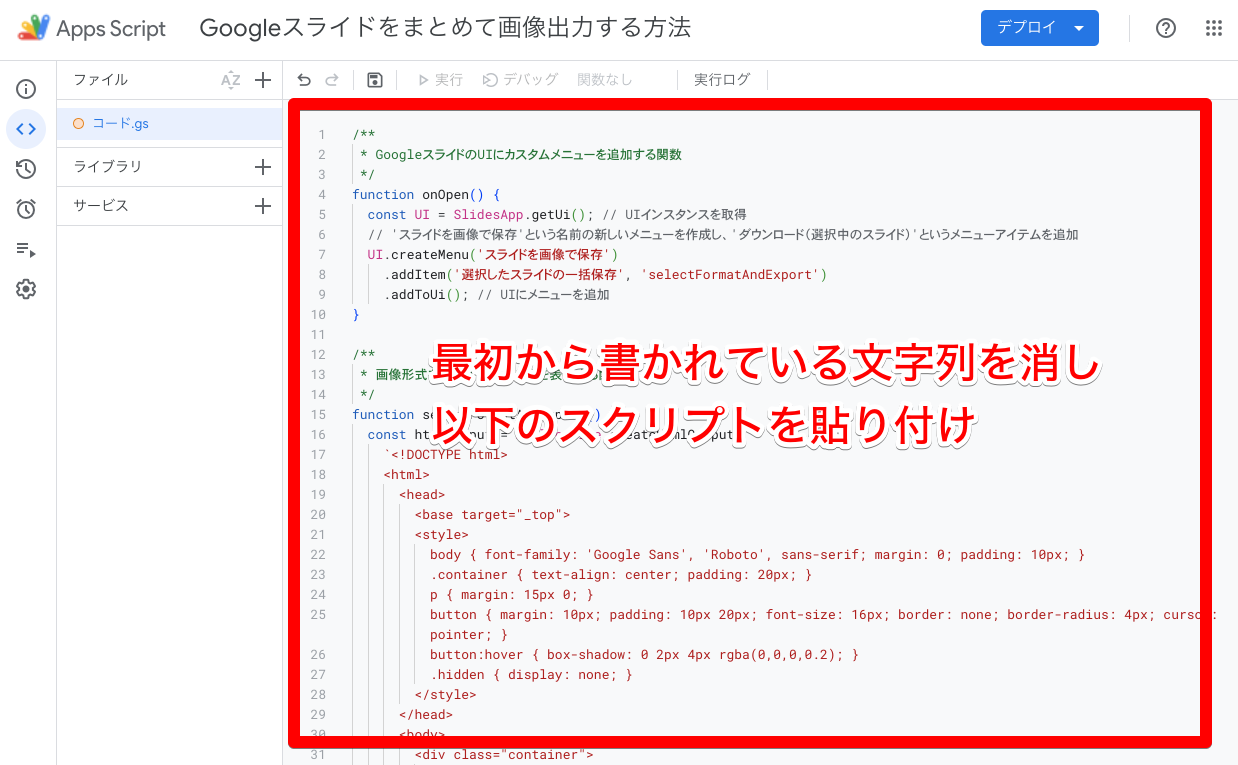Viewport: 1238px width, 765px height.
Task: Open the project history icon
Action: click(26, 169)
